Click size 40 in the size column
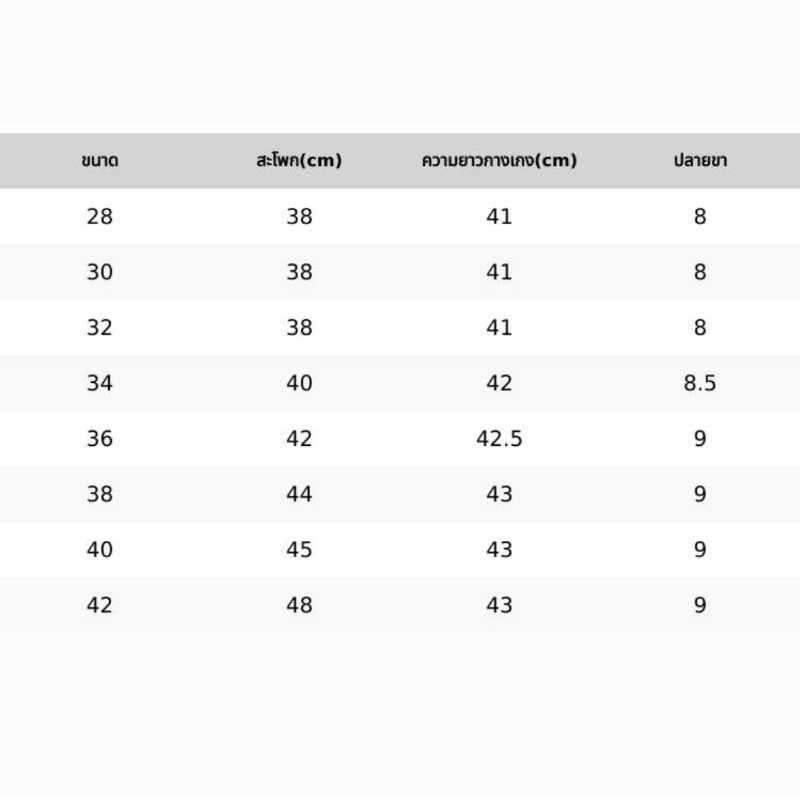The width and height of the screenshot is (800, 800). pyautogui.click(x=99, y=550)
